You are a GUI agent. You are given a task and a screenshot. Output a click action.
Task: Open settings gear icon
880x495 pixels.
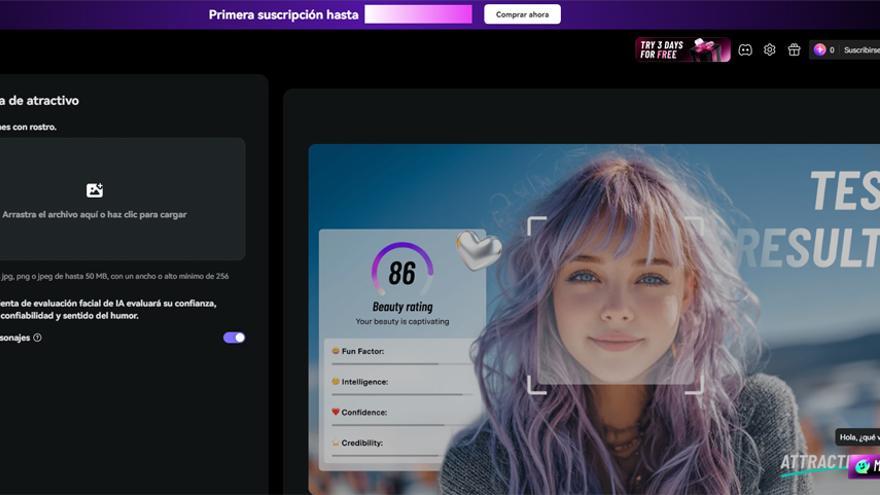point(769,50)
